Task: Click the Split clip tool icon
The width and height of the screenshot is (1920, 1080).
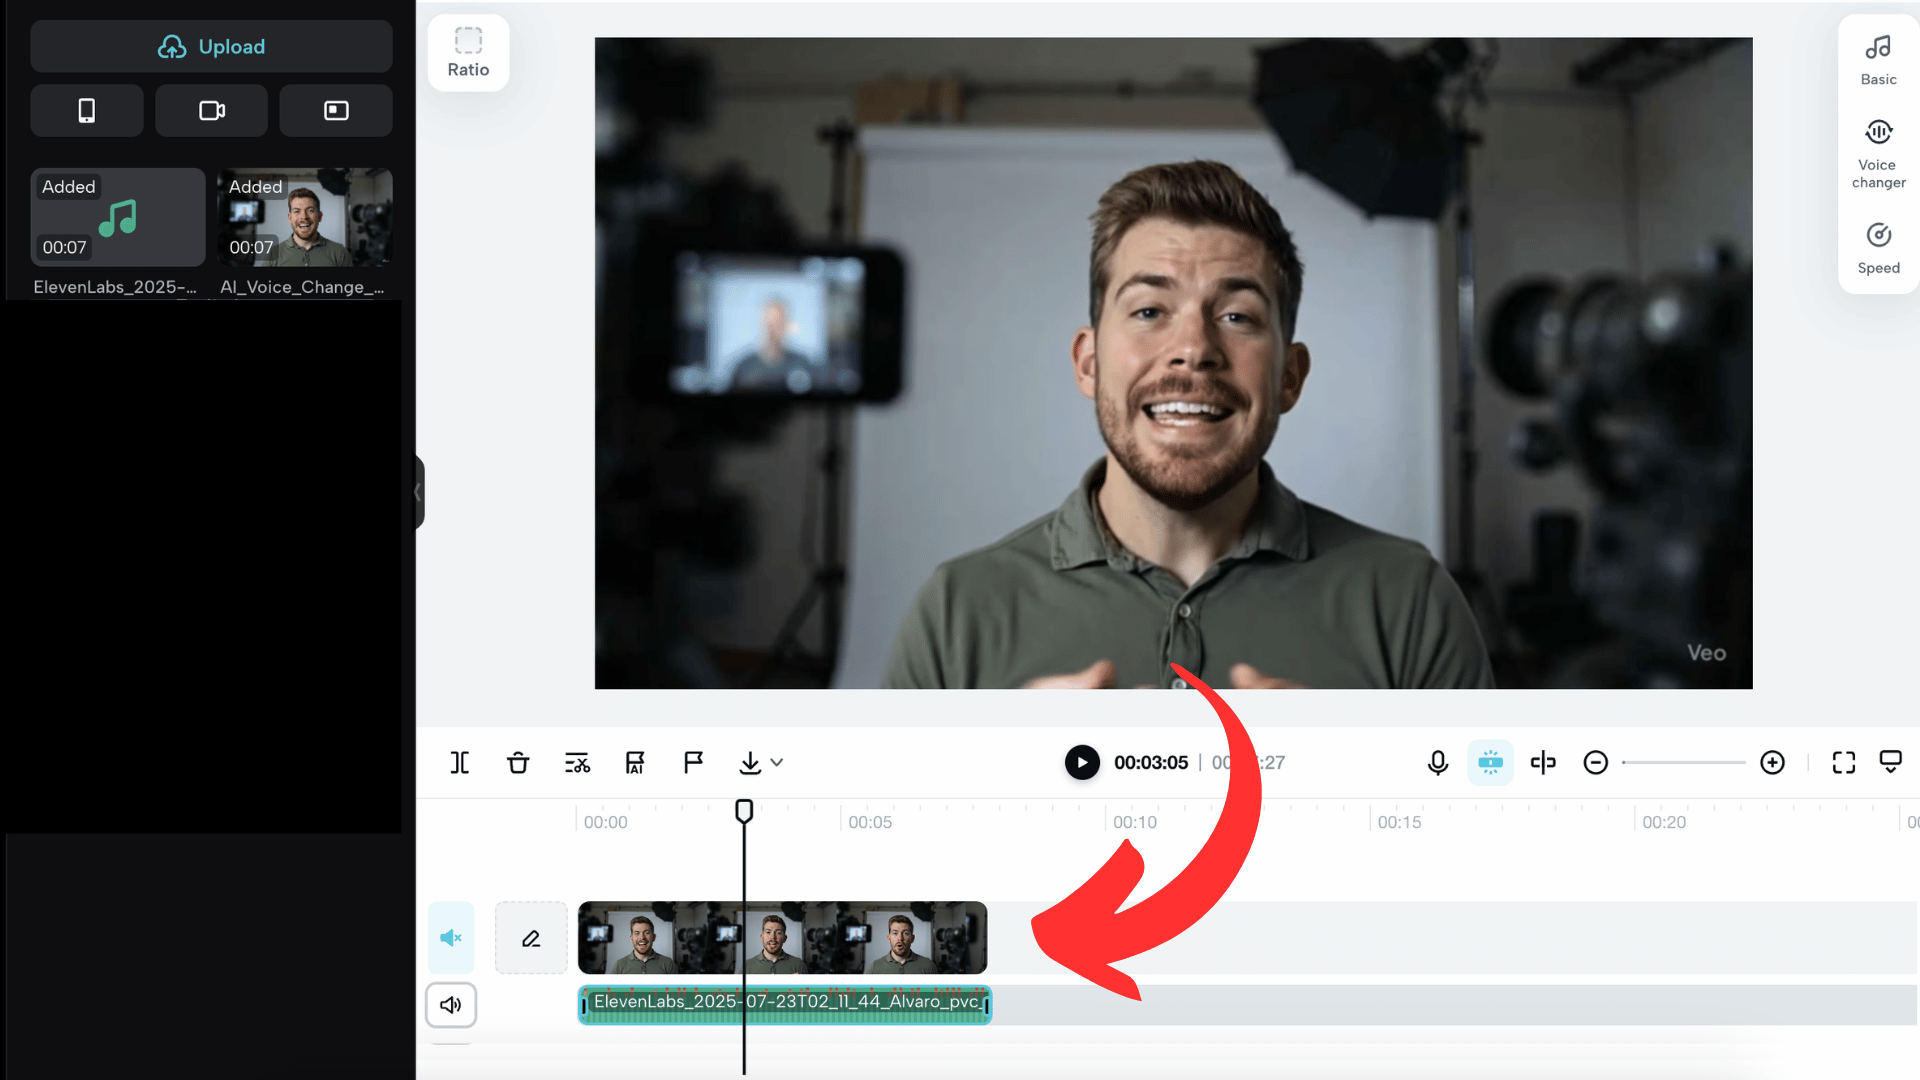Action: [x=459, y=763]
